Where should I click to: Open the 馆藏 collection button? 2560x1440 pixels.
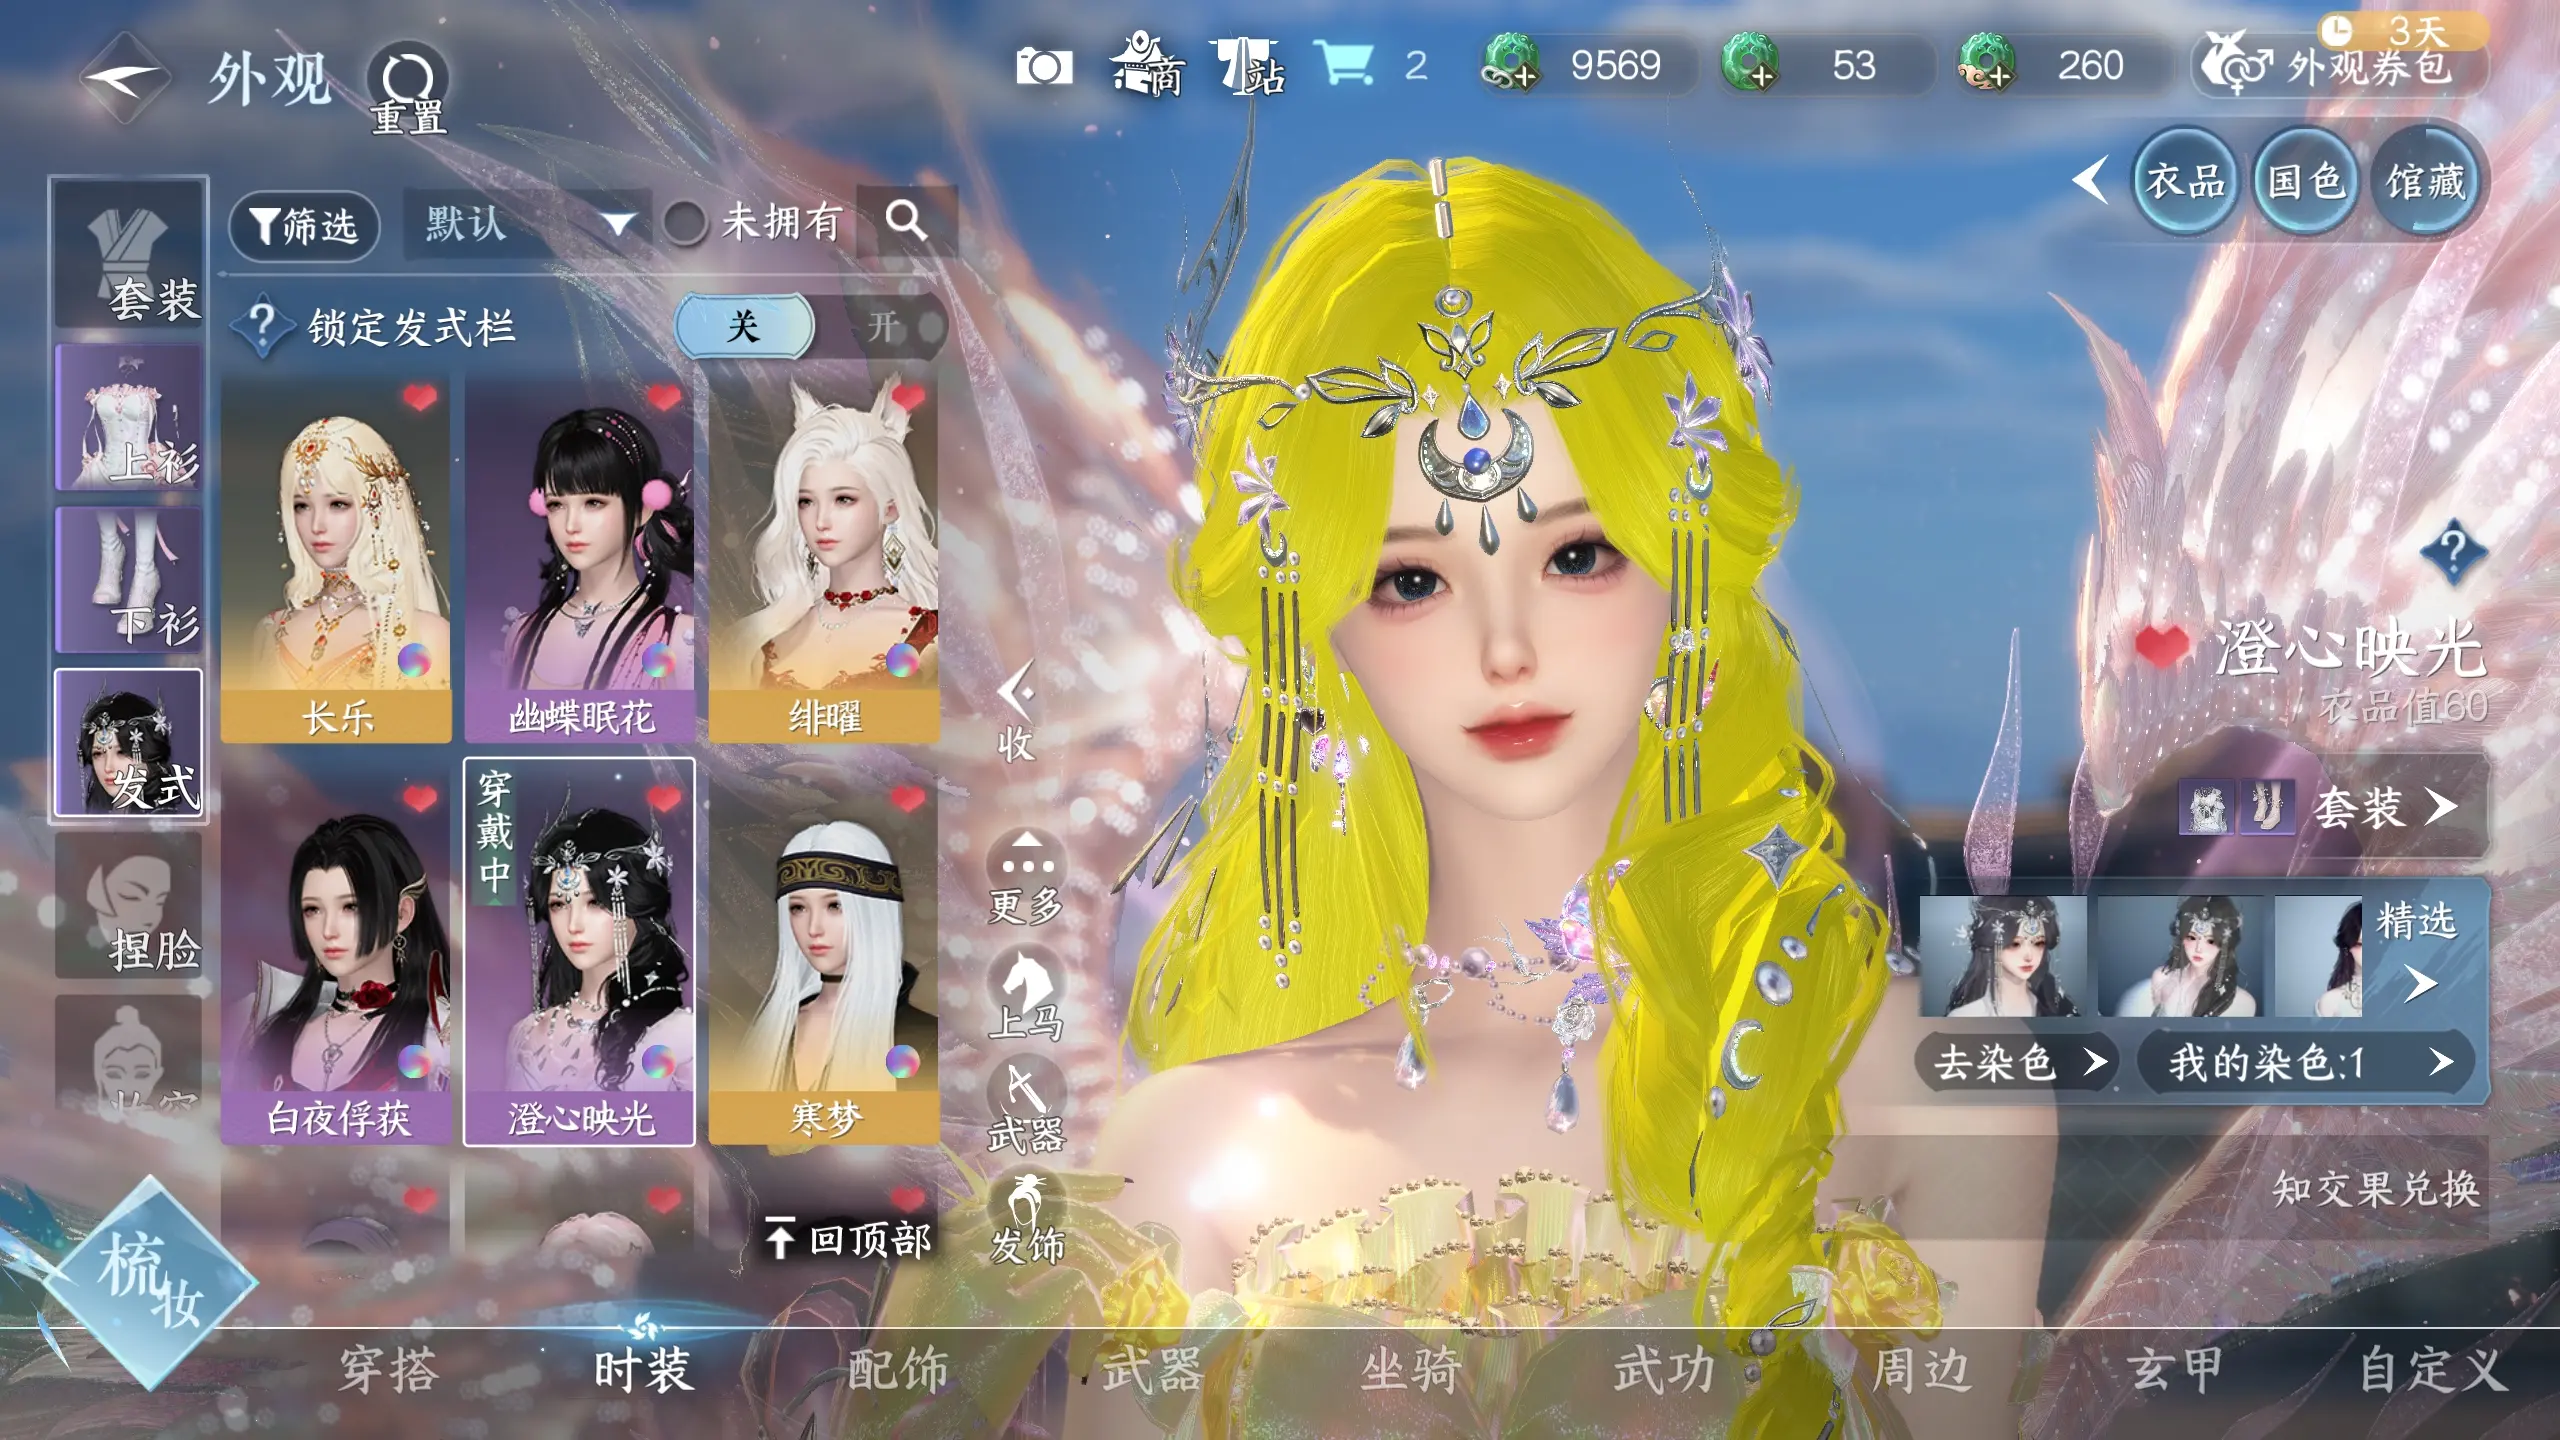[x=2426, y=182]
